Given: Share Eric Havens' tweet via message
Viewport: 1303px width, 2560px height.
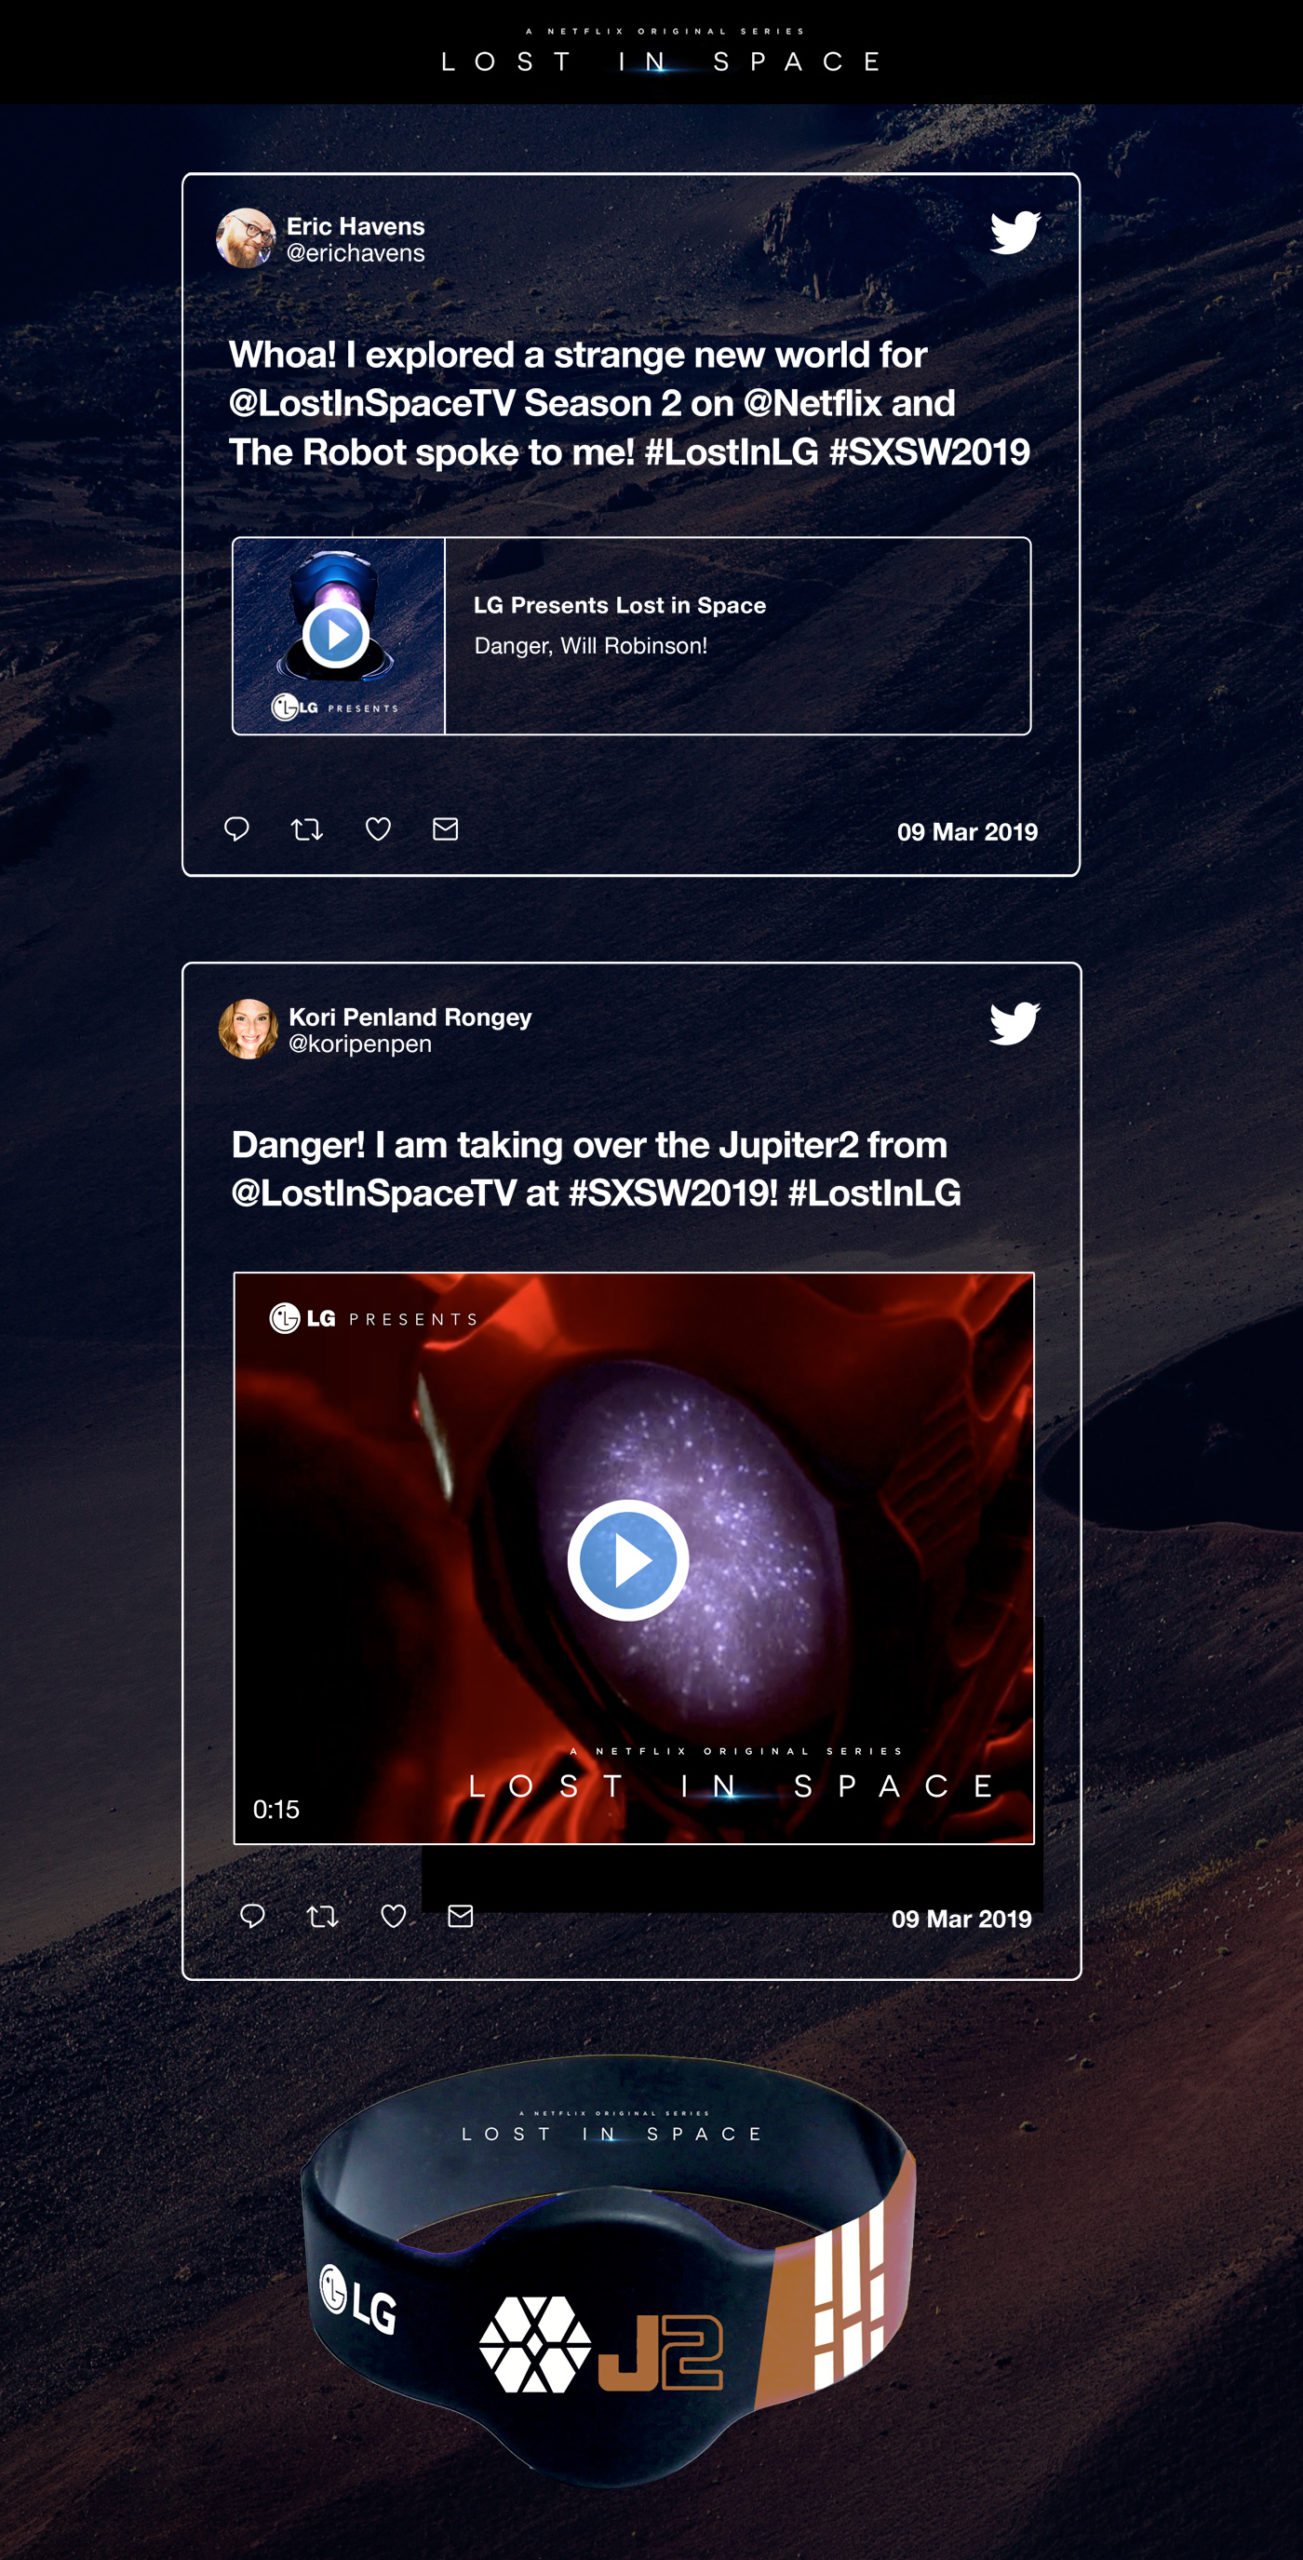Looking at the screenshot, I should coord(446,829).
